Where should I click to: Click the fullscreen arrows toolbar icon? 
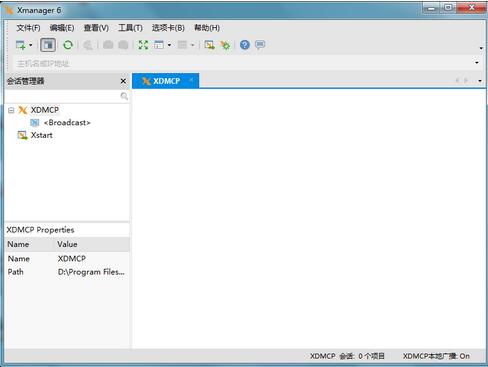coord(143,45)
